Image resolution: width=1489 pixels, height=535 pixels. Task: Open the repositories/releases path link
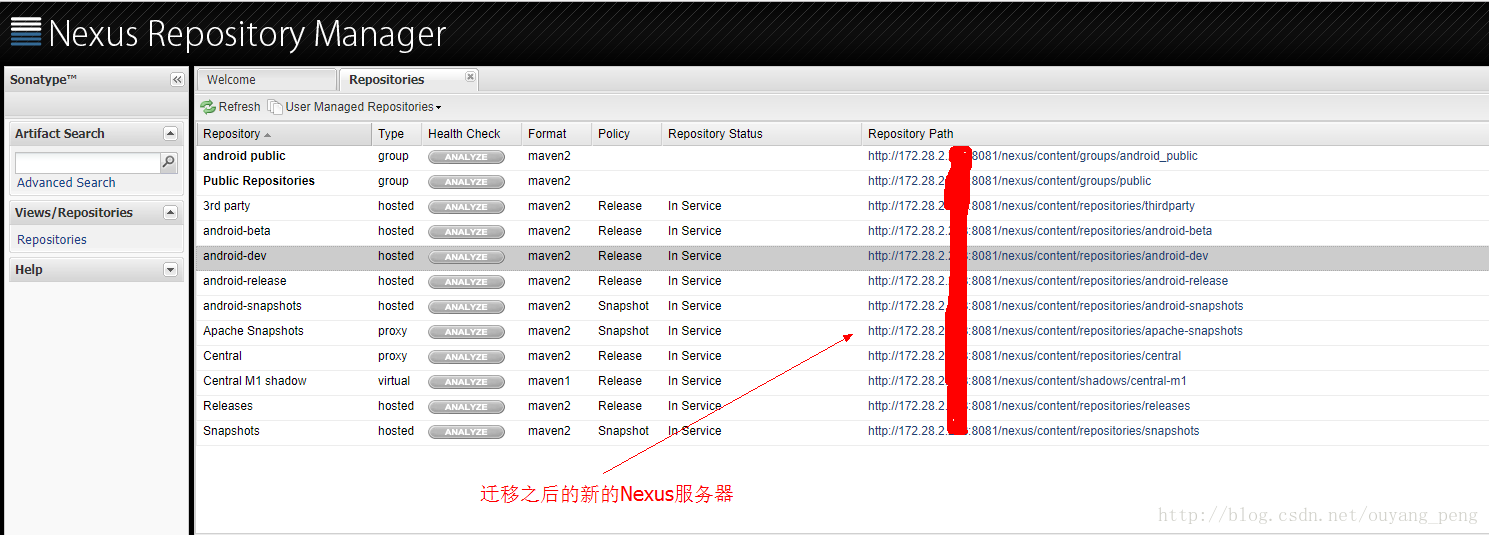[1029, 406]
